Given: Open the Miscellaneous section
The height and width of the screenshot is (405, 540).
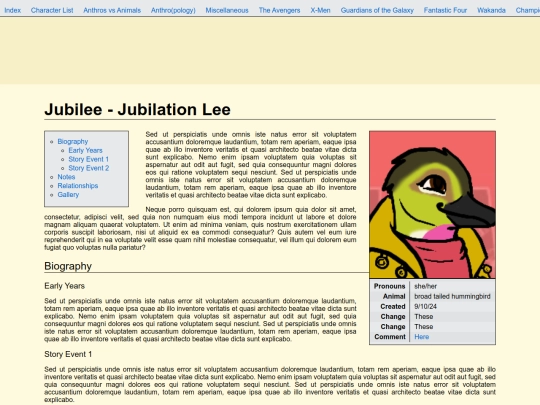Looking at the screenshot, I should pyautogui.click(x=227, y=10).
